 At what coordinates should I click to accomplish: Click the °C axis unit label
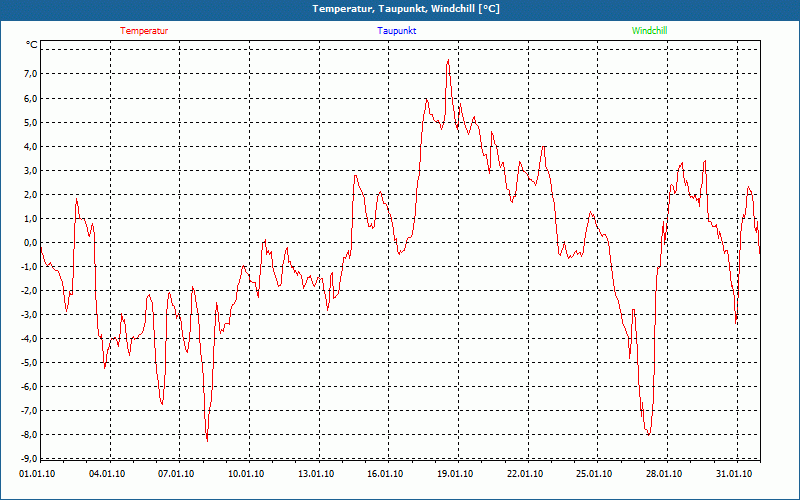[32, 45]
